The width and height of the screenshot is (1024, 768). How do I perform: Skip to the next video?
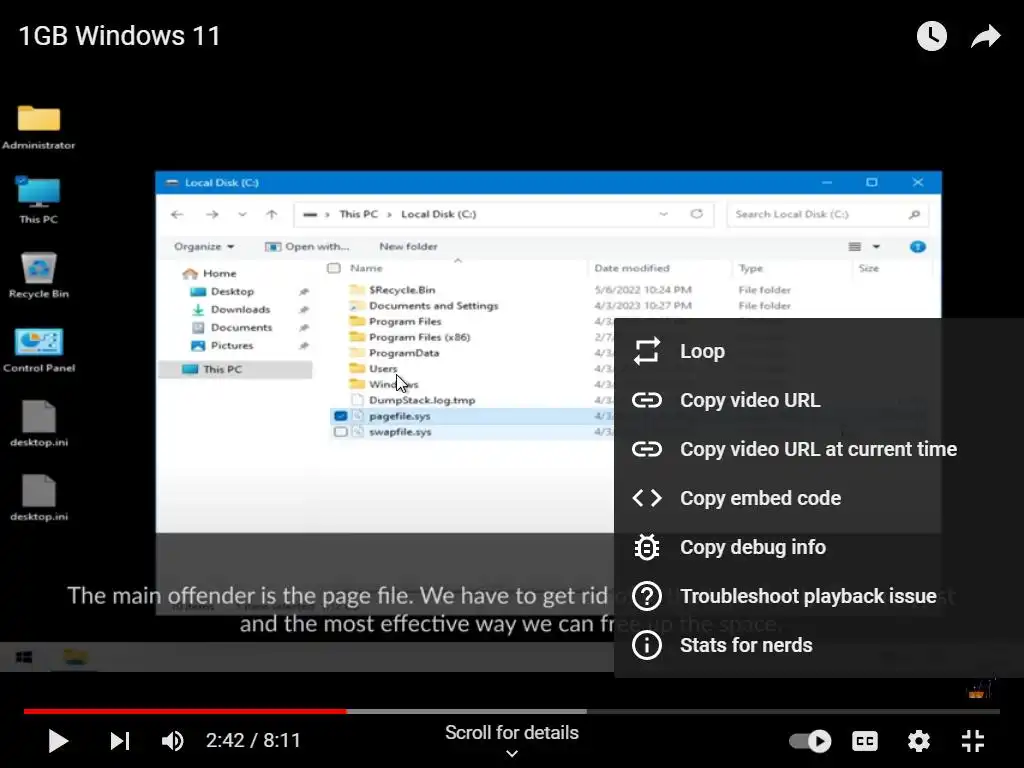click(x=120, y=741)
